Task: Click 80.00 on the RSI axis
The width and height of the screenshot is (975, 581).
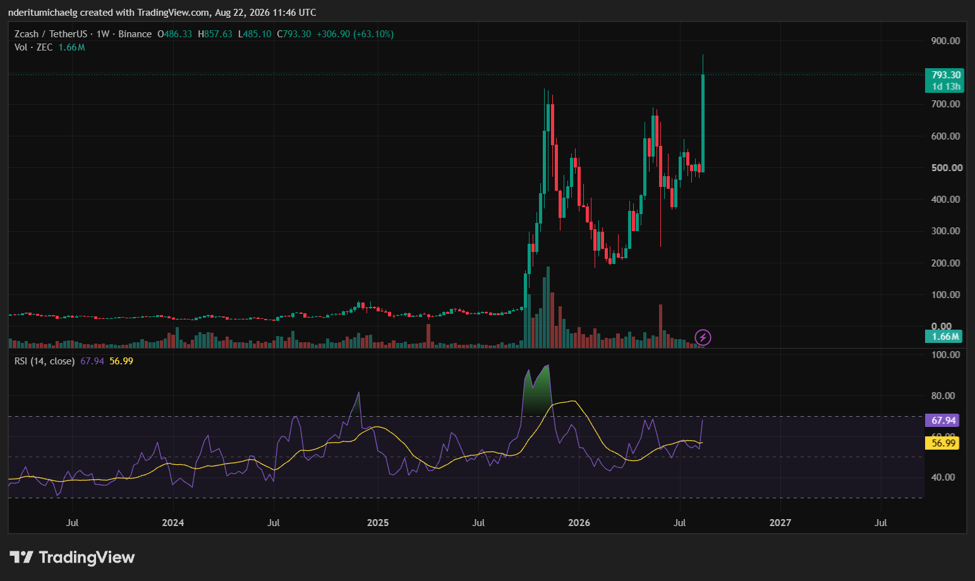Action: coord(943,396)
